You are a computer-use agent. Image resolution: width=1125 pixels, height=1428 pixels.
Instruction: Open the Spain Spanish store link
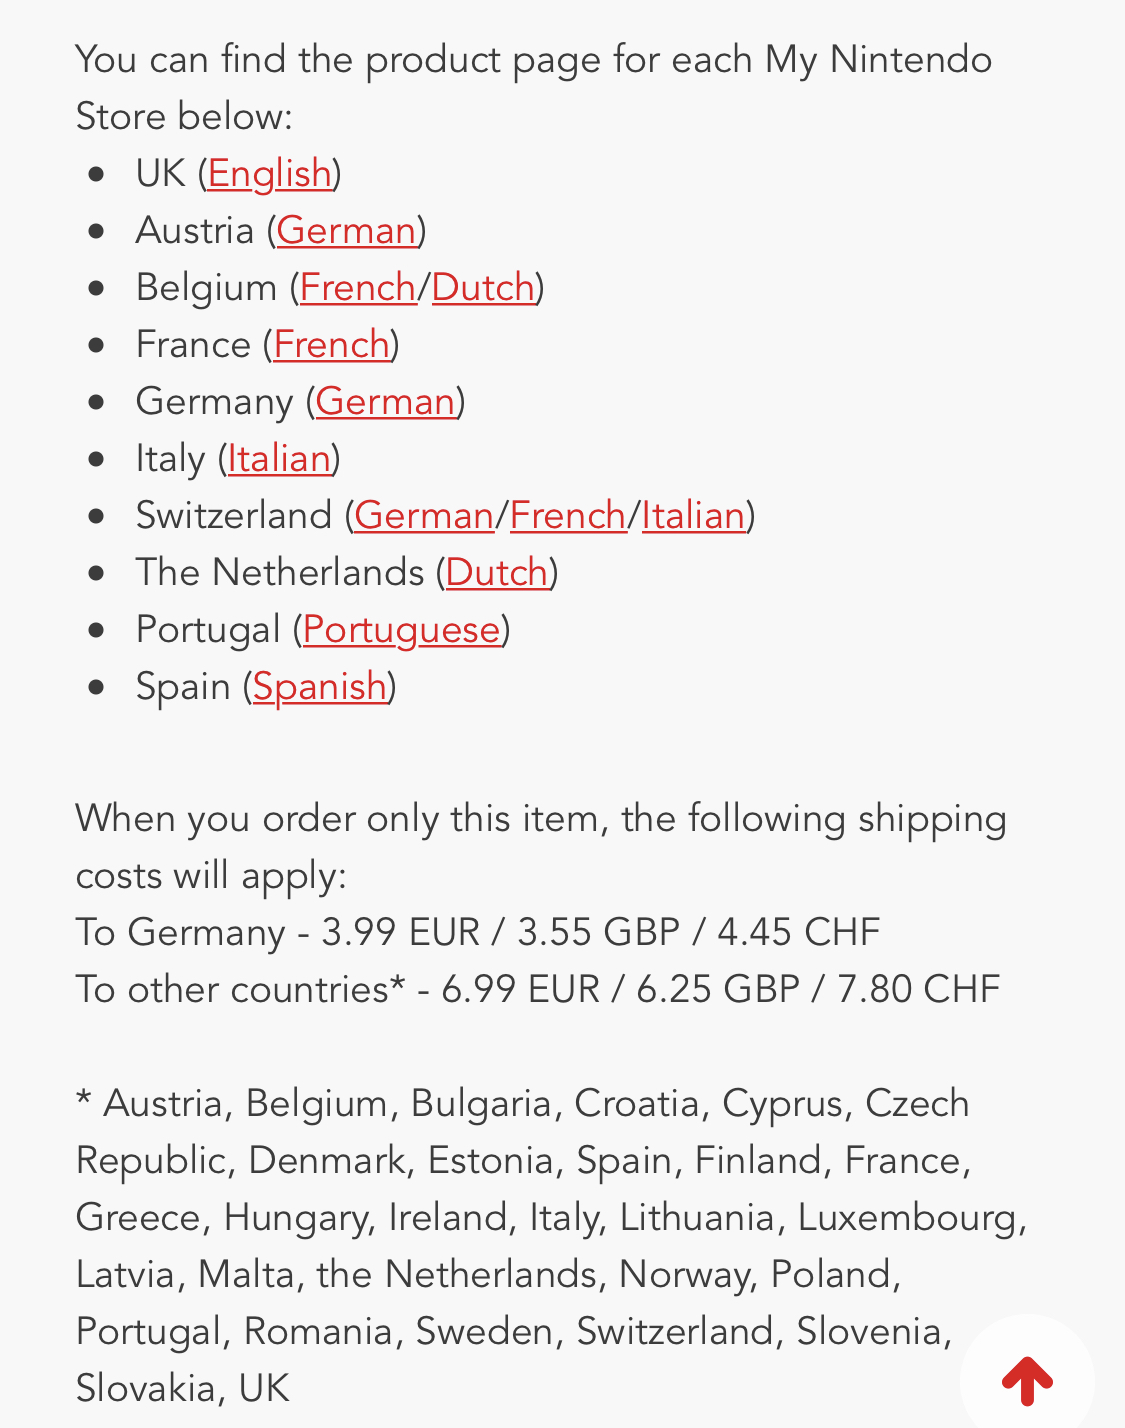pyautogui.click(x=320, y=686)
